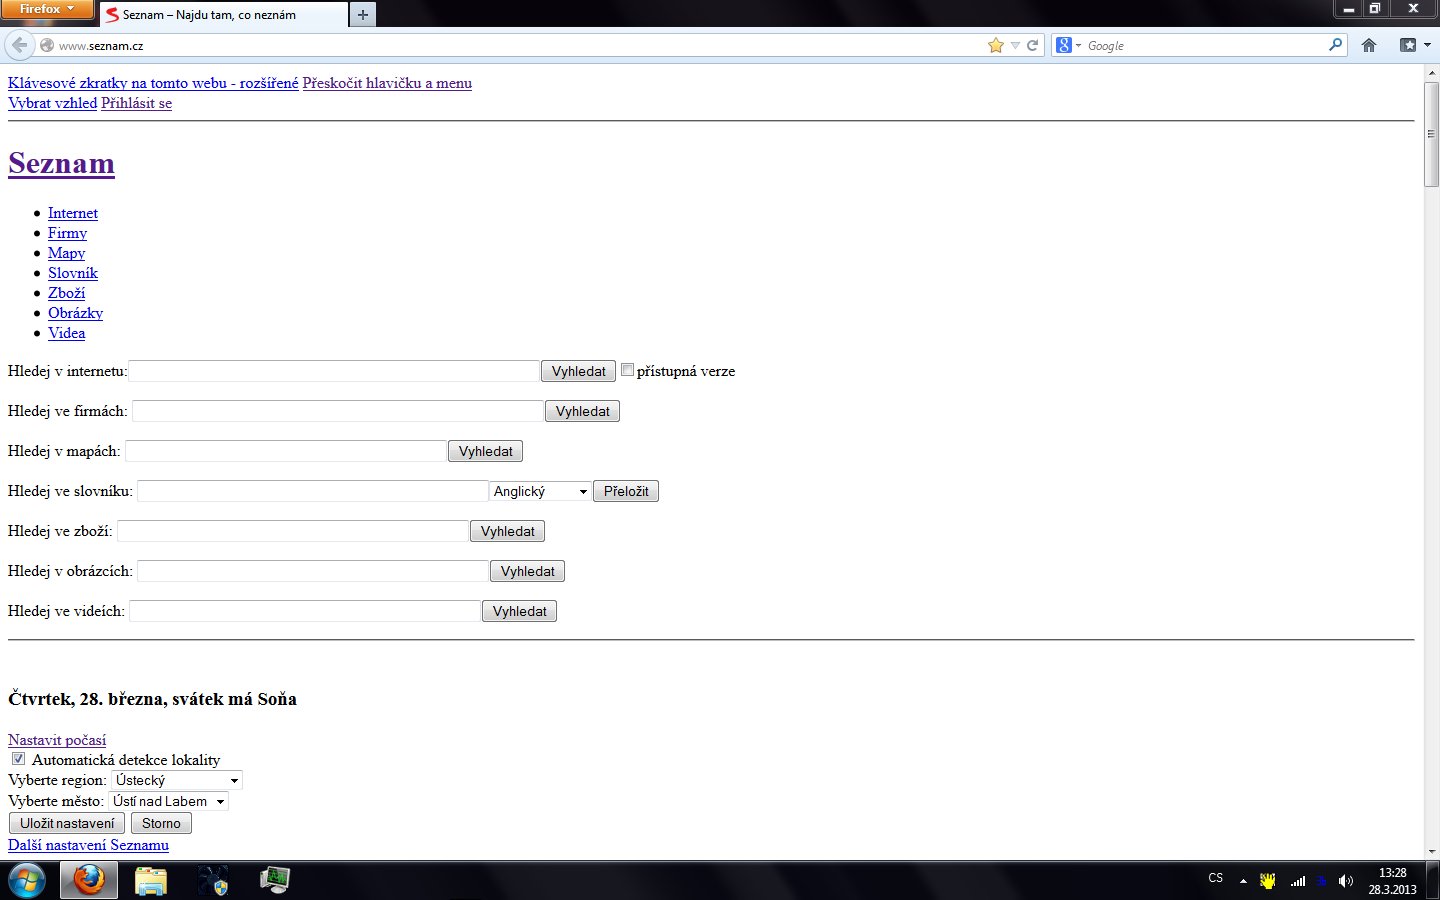Image resolution: width=1440 pixels, height=900 pixels.
Task: Click Vyhledat for the firmách search
Action: [x=582, y=411]
